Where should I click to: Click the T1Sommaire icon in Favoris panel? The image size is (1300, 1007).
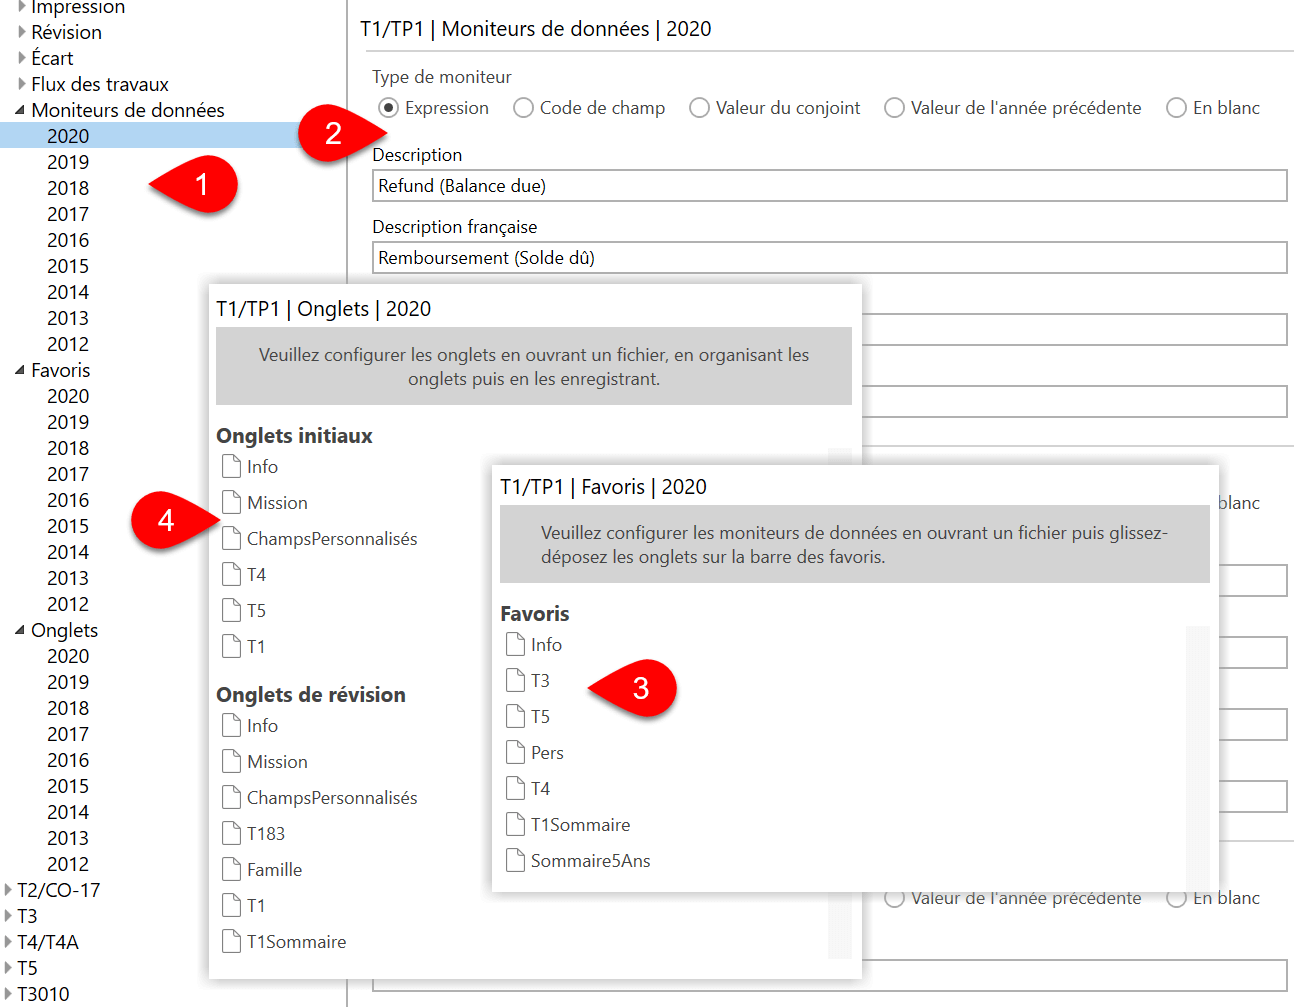click(x=515, y=825)
